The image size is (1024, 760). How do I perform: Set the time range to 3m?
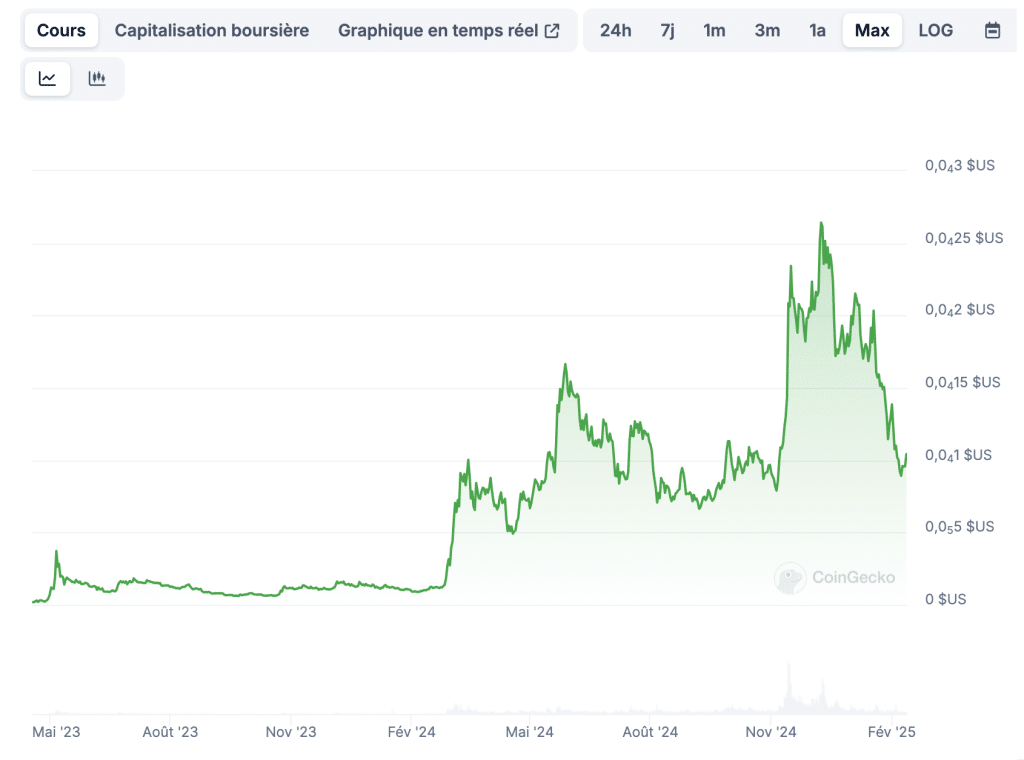tap(767, 31)
